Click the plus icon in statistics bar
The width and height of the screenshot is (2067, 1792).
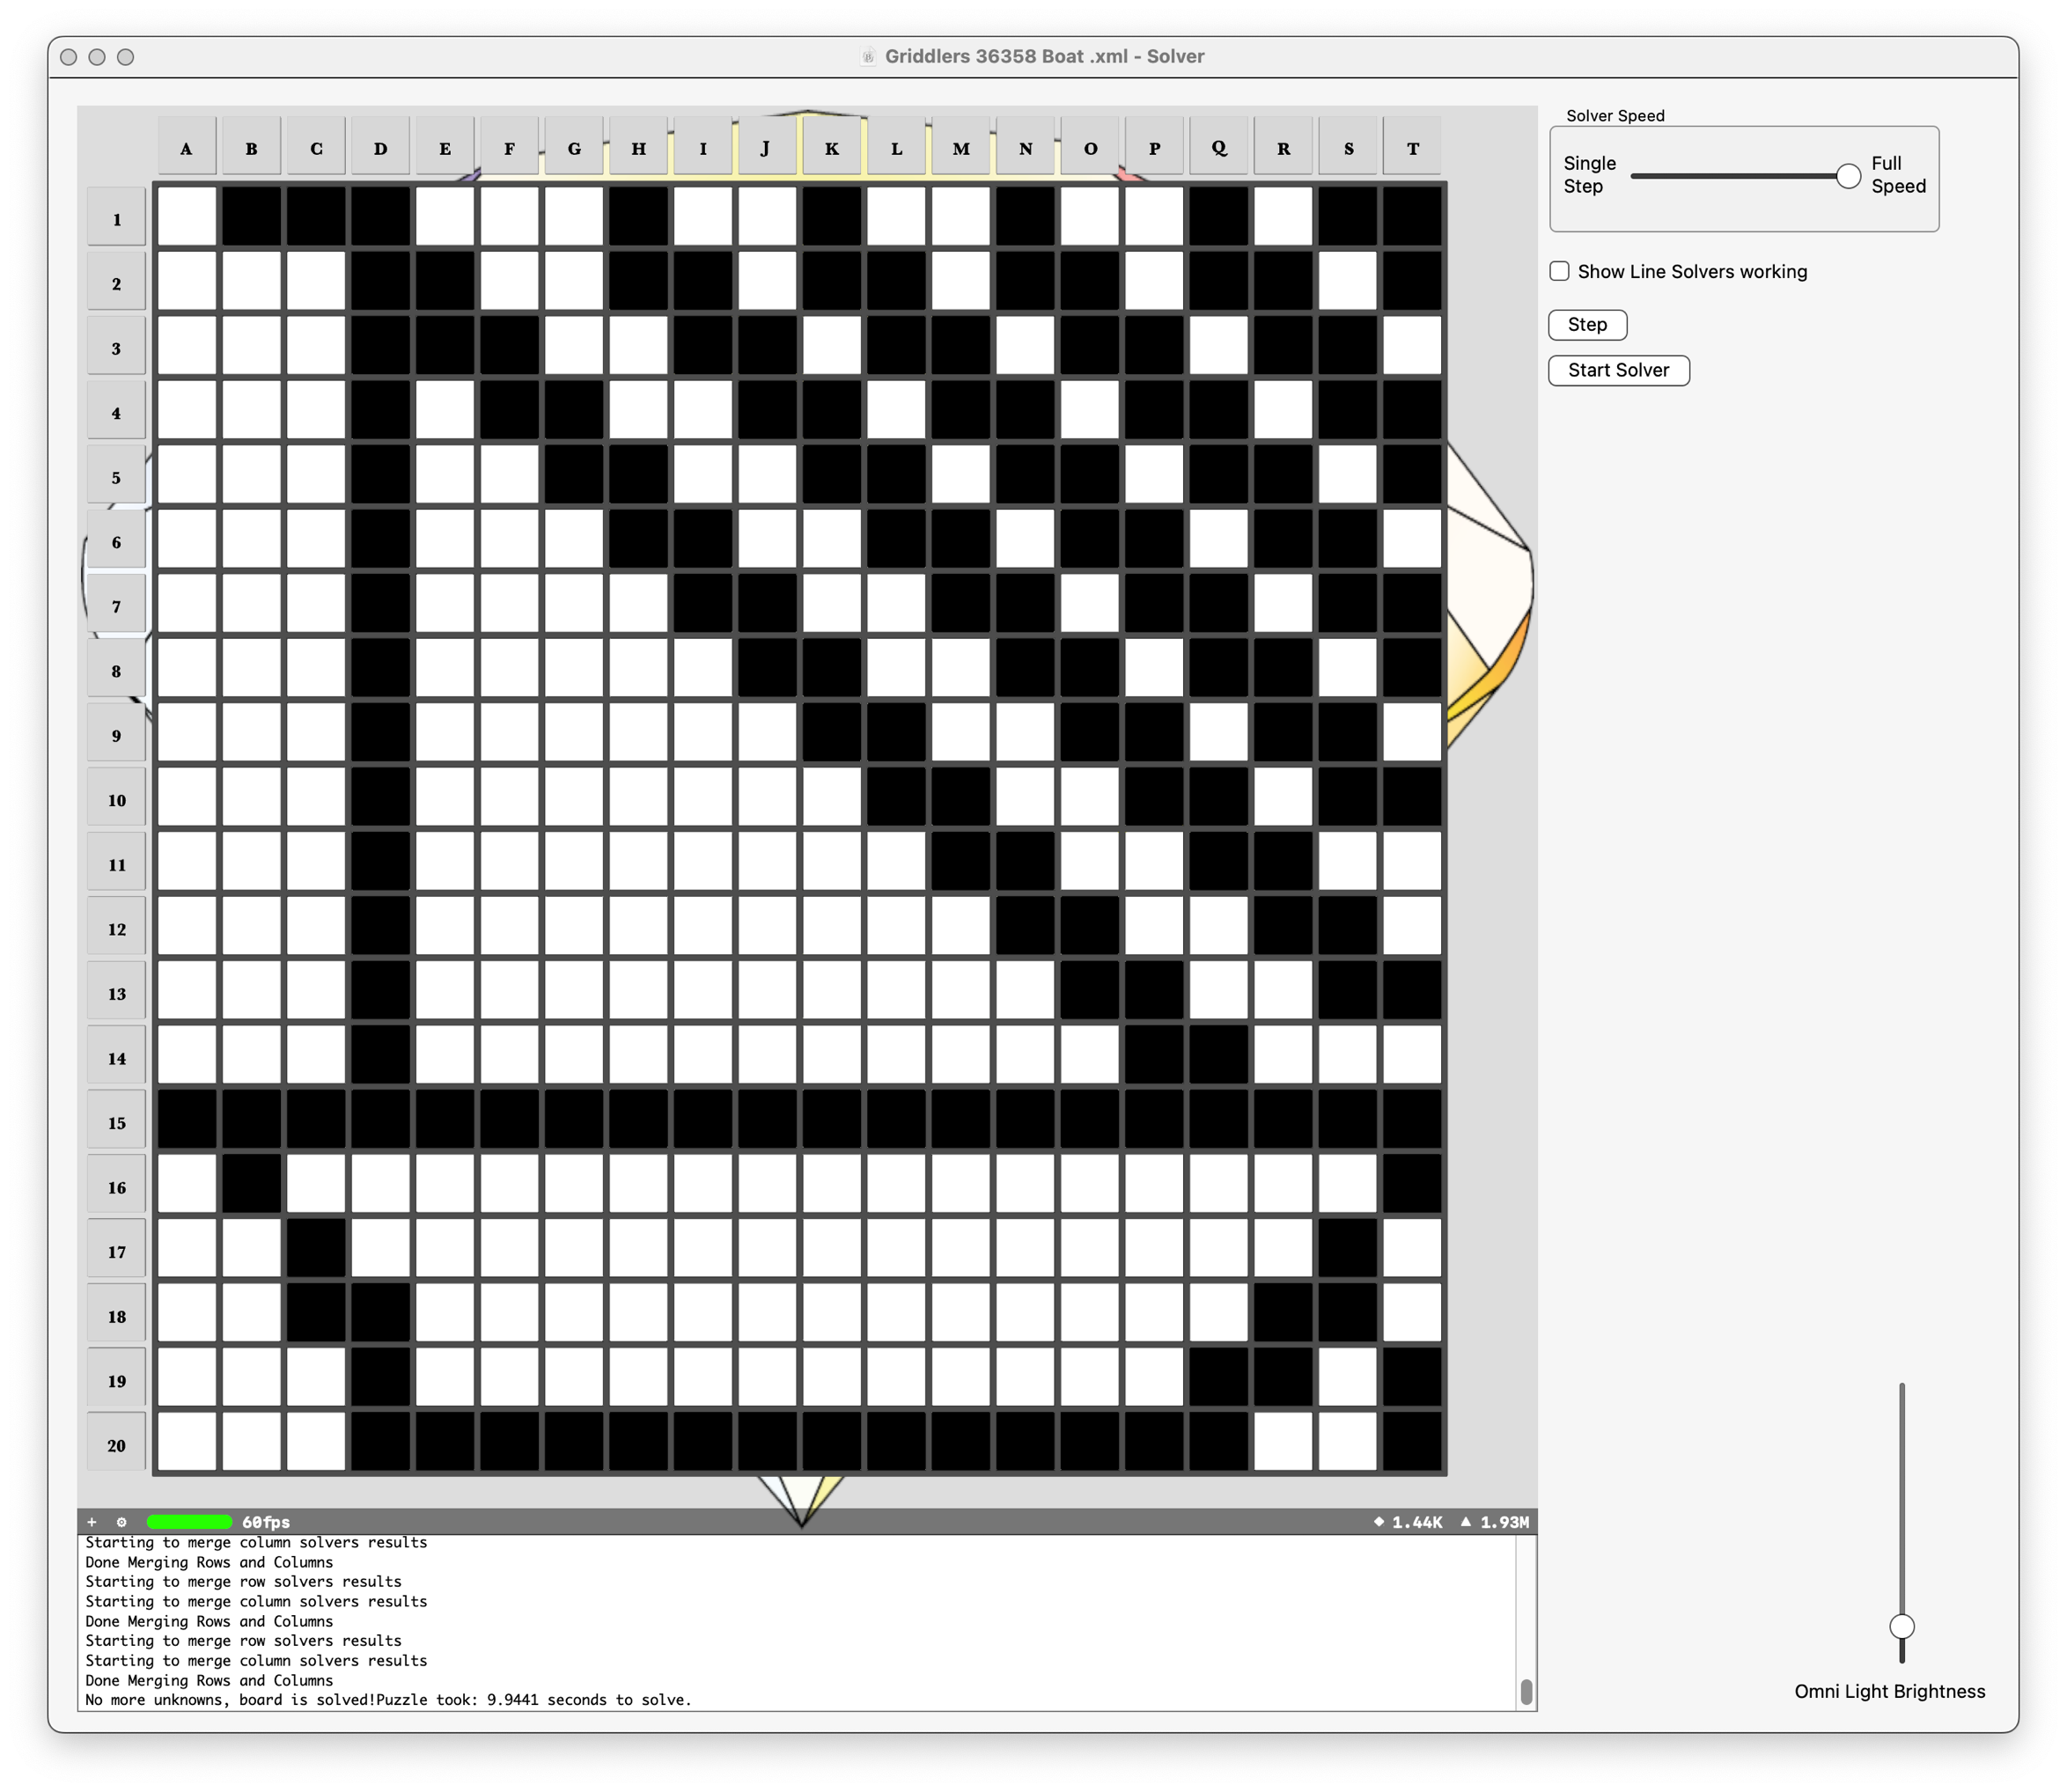(x=92, y=1522)
